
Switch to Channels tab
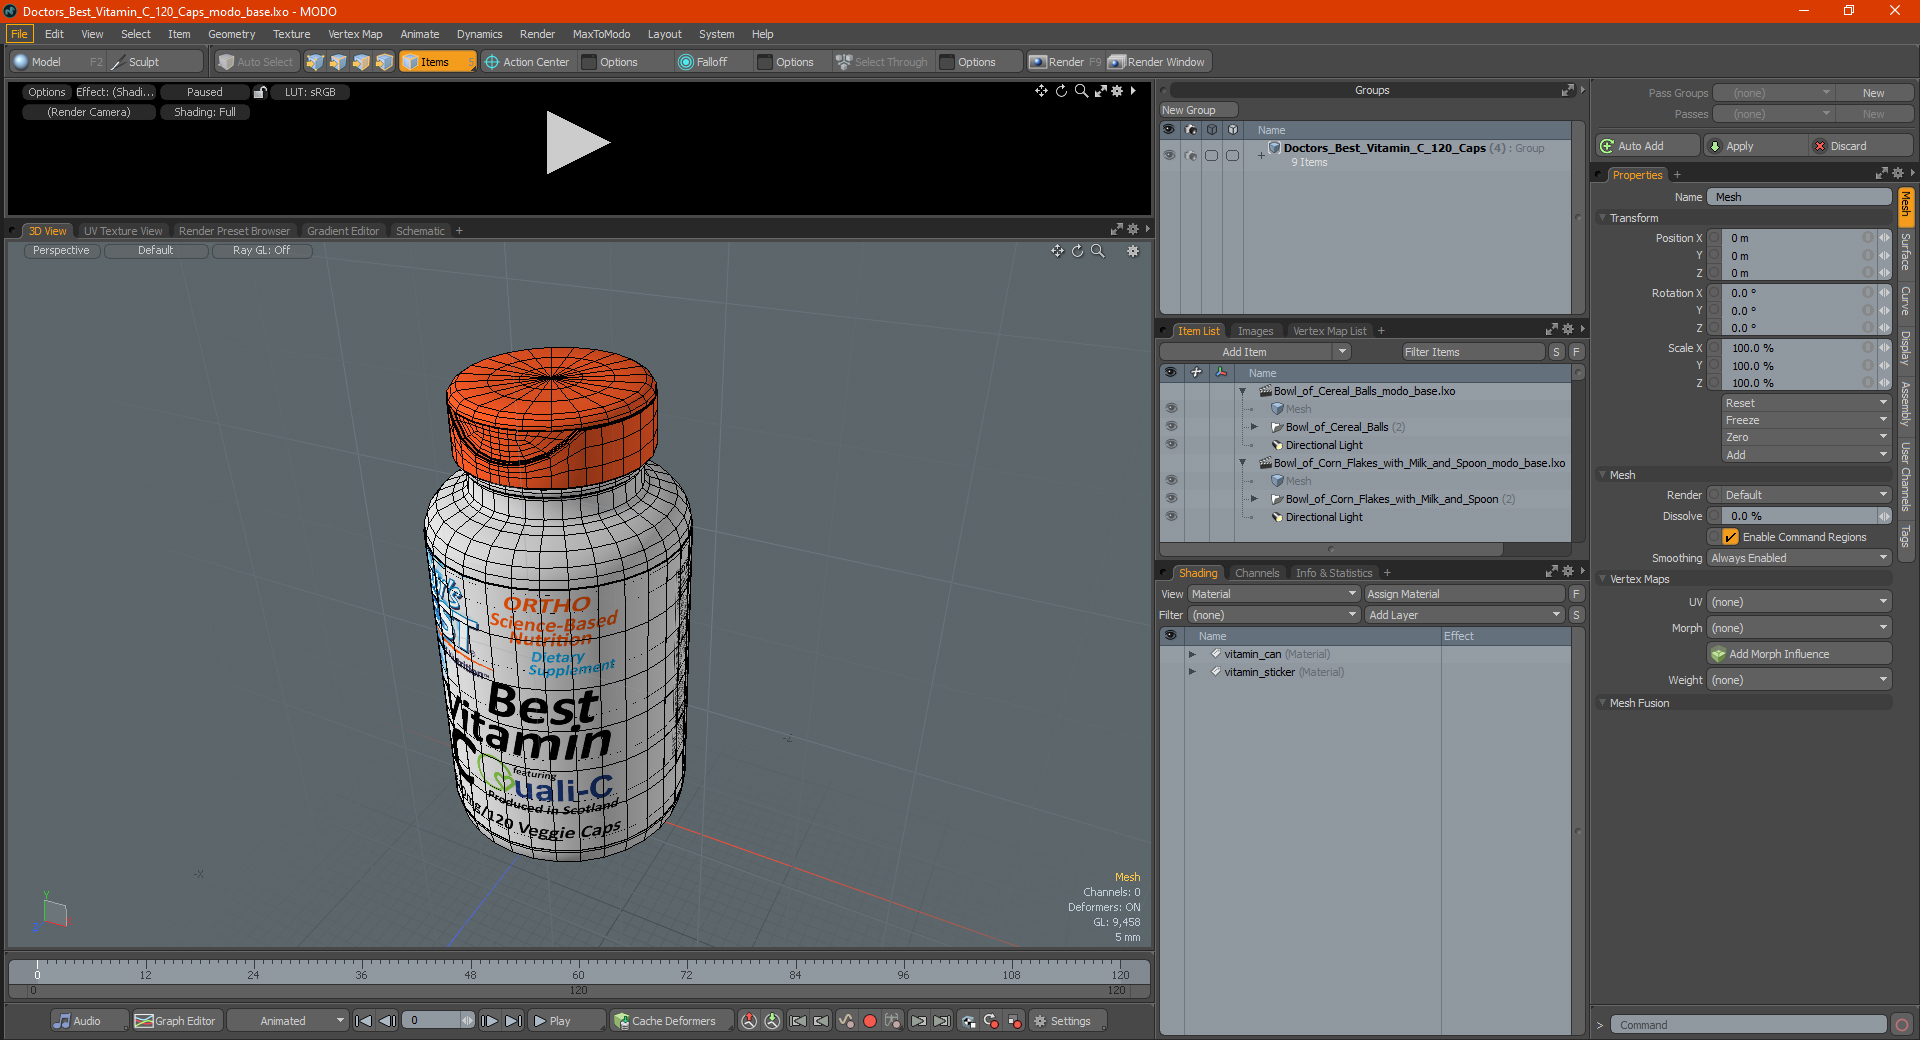[1257, 573]
